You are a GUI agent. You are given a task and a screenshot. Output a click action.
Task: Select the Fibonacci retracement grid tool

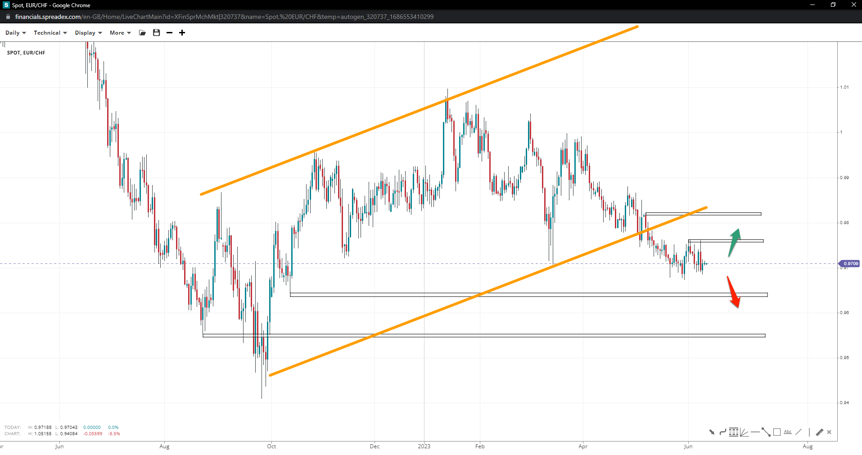[x=733, y=432]
